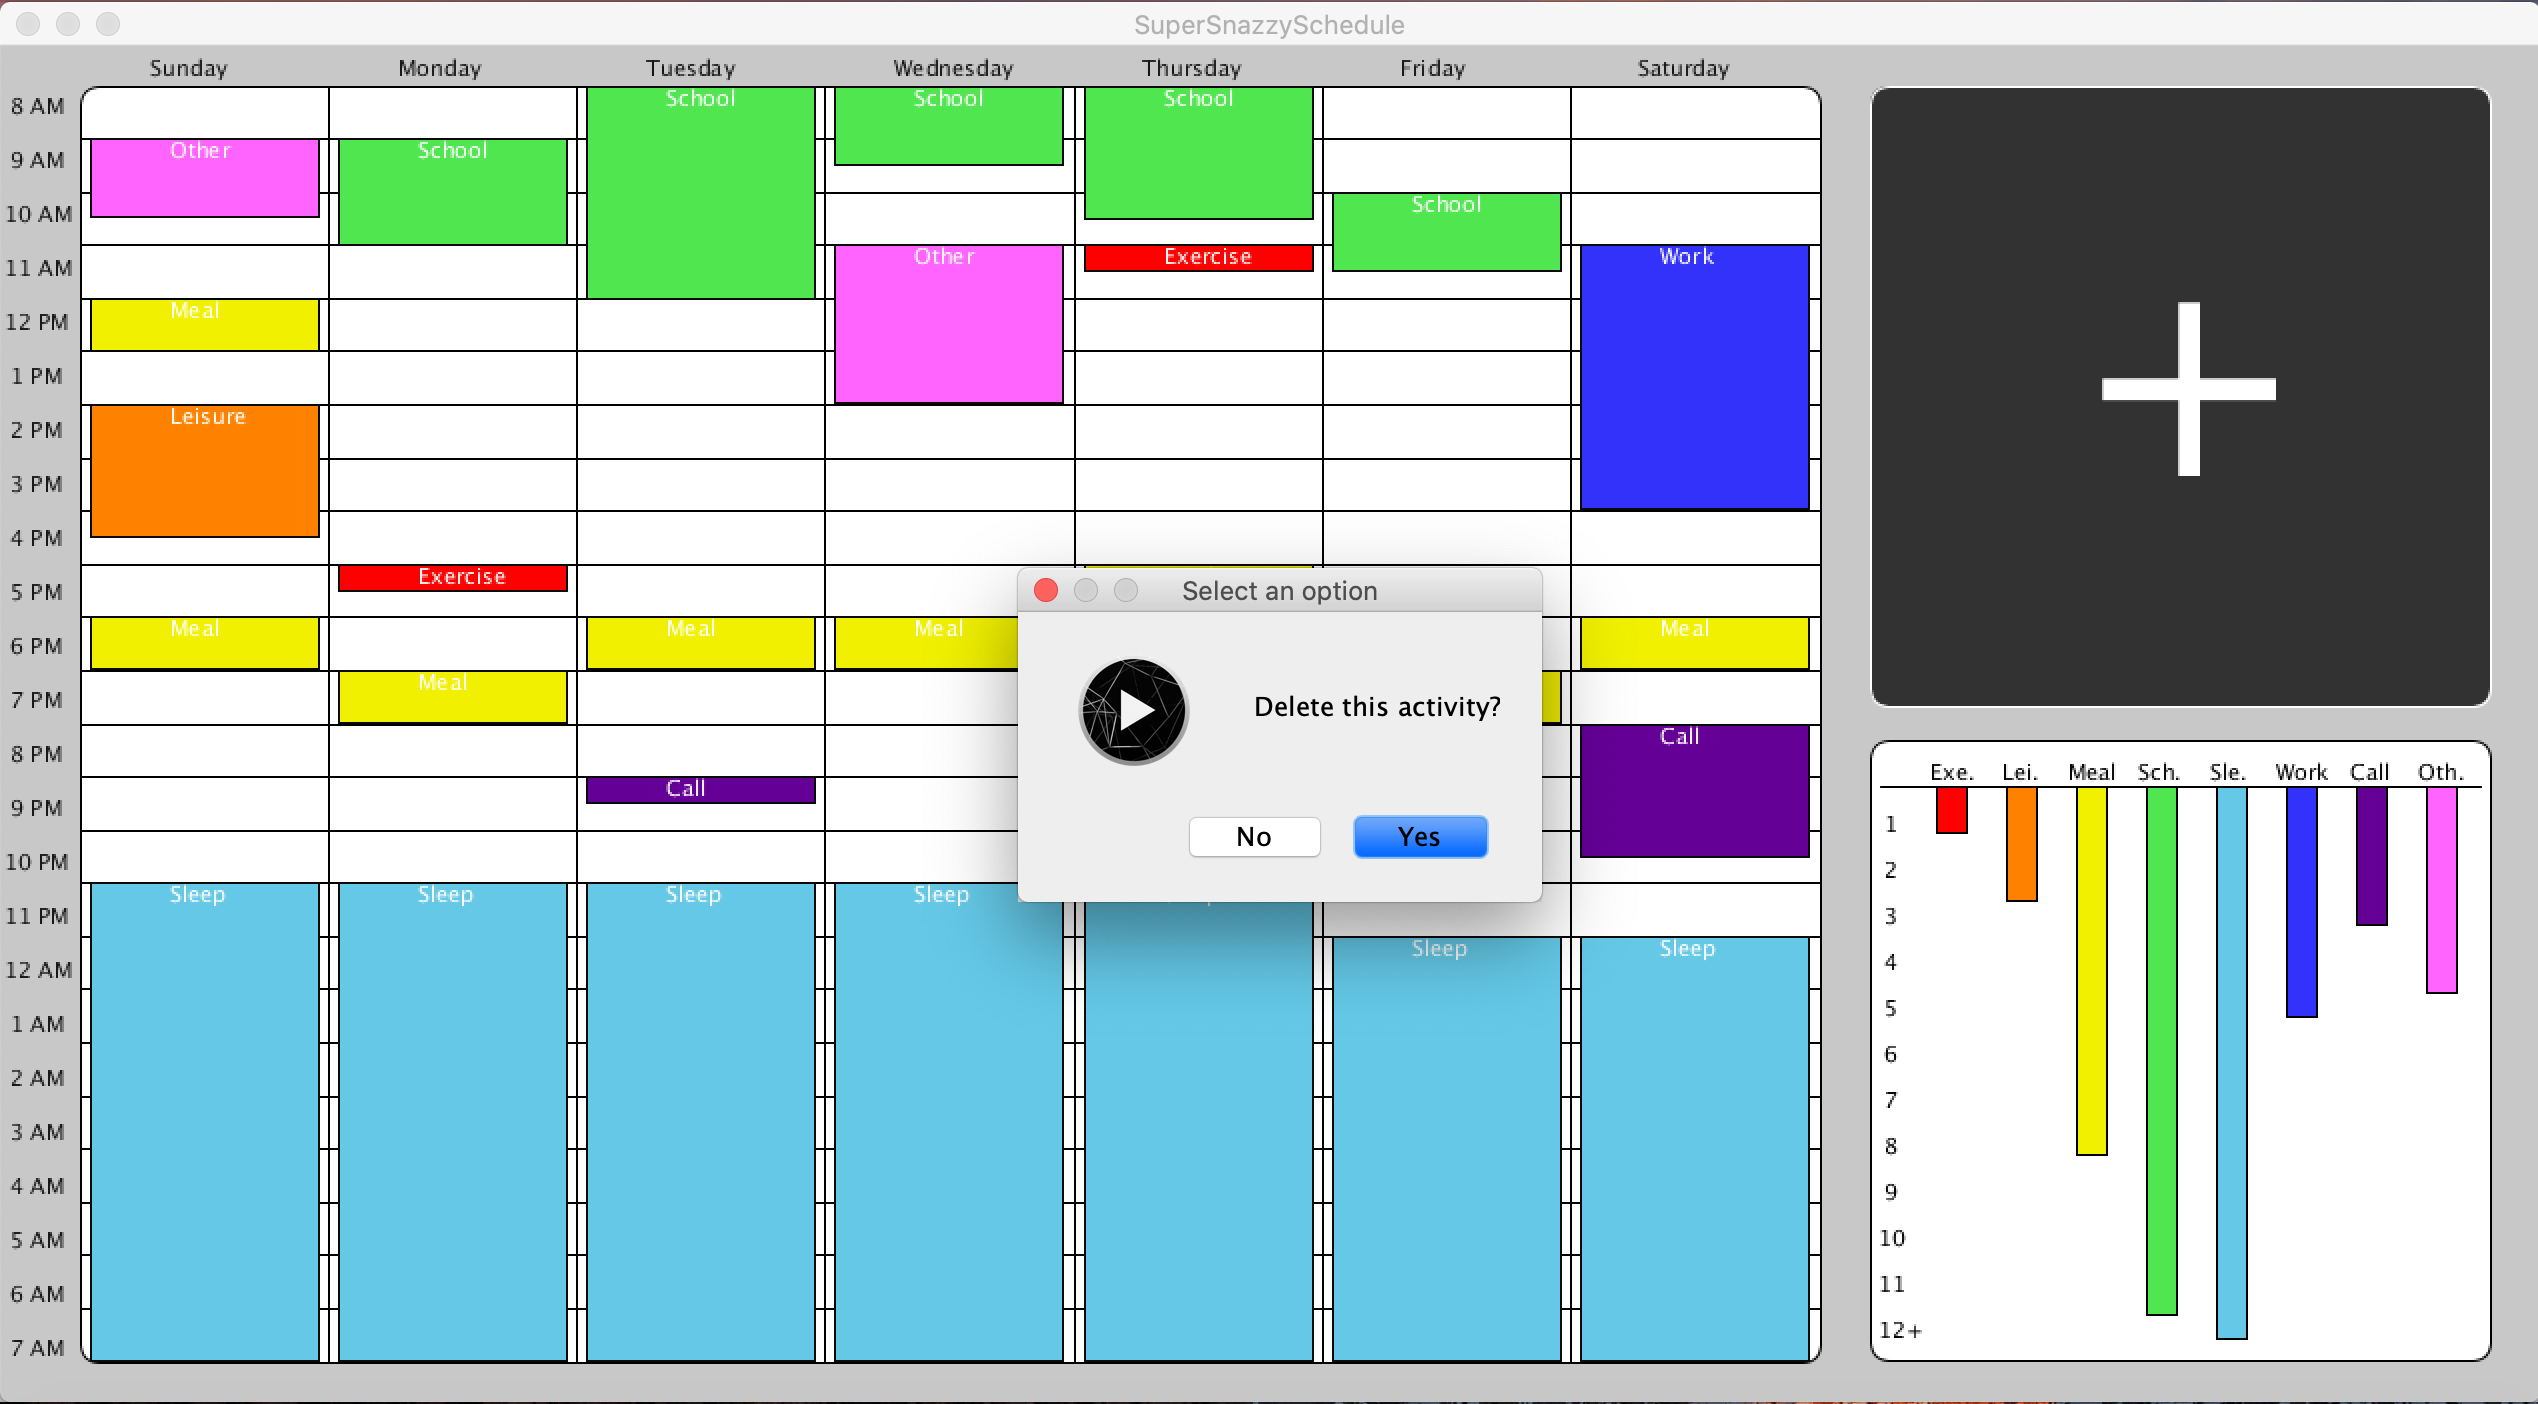2538x1404 pixels.
Task: Click the yellow Meal bar in the chart
Action: click(x=2091, y=970)
